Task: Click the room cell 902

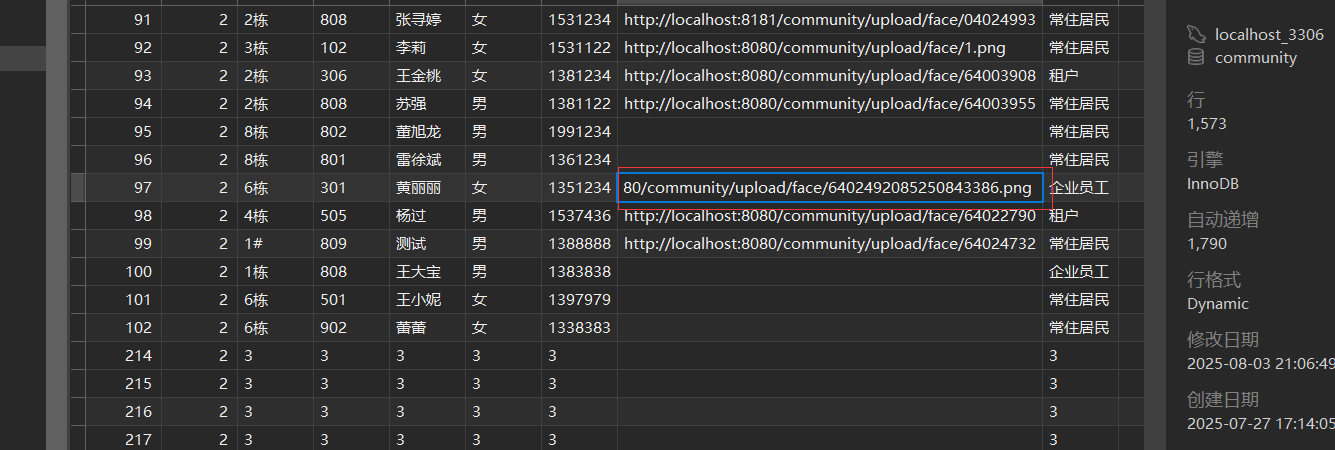Action: point(351,328)
